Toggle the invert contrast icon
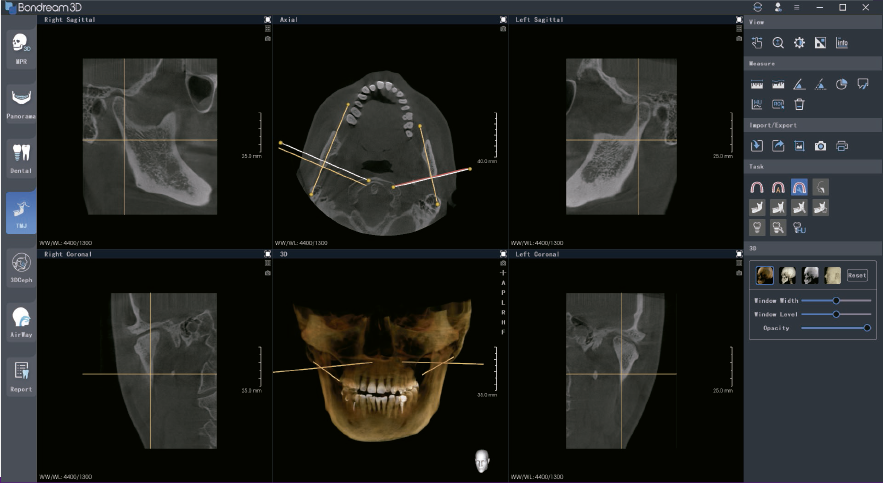The width and height of the screenshot is (883, 483). tap(820, 42)
